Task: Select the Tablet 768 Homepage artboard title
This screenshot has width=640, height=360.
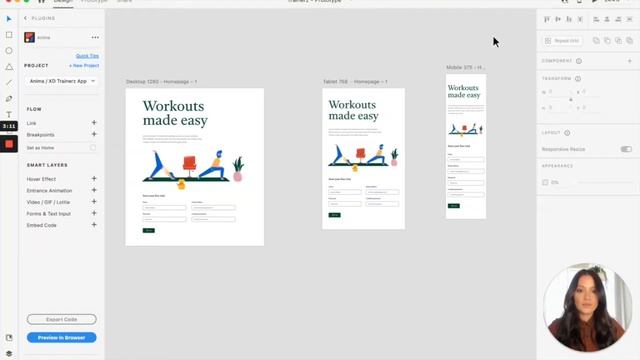Action: coord(355,82)
